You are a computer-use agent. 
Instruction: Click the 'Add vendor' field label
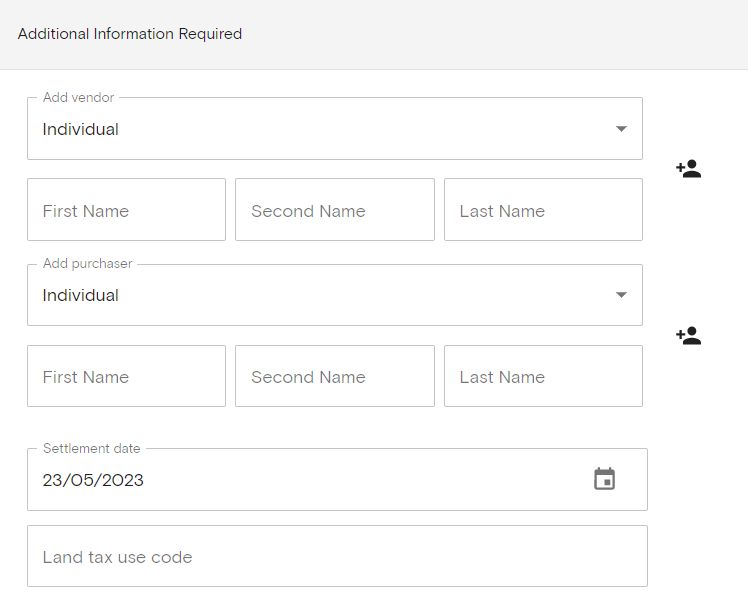(x=79, y=97)
